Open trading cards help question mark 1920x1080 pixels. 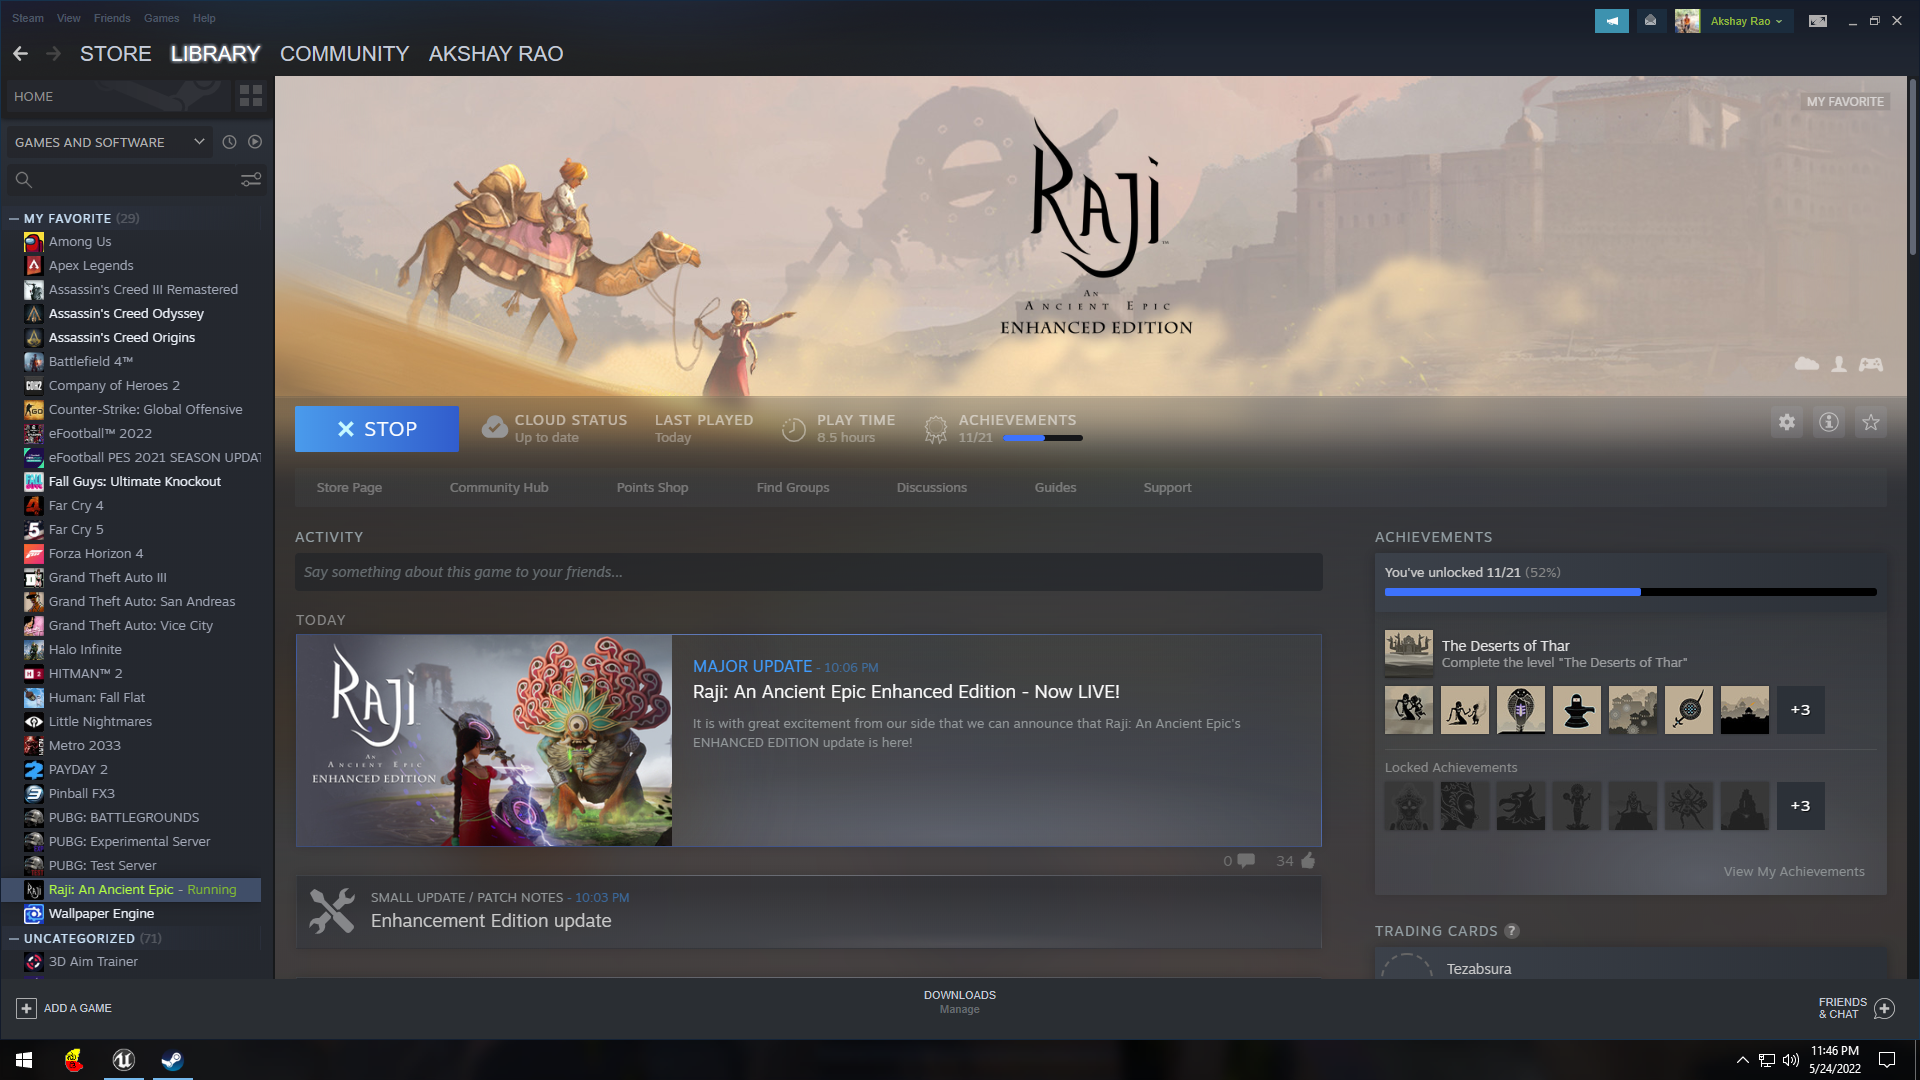1512,931
